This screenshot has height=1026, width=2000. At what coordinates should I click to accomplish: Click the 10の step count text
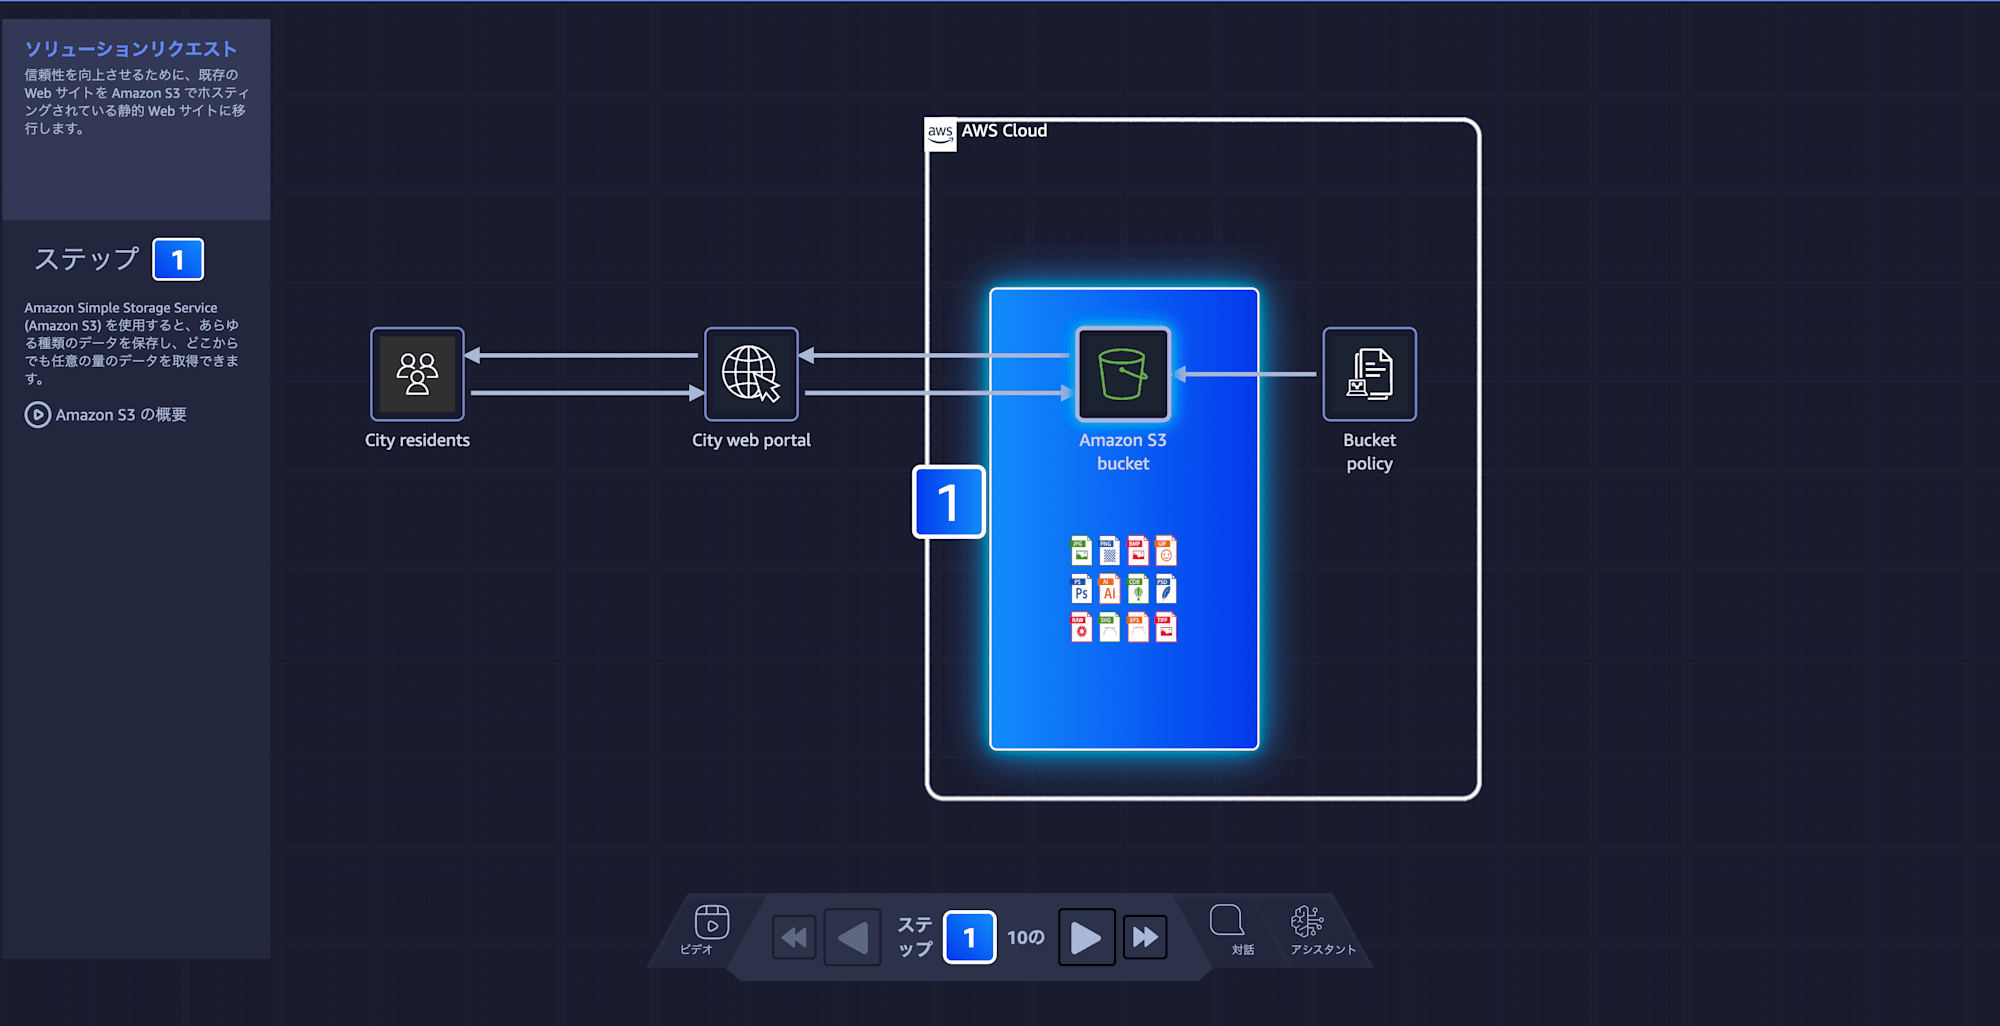1026,937
